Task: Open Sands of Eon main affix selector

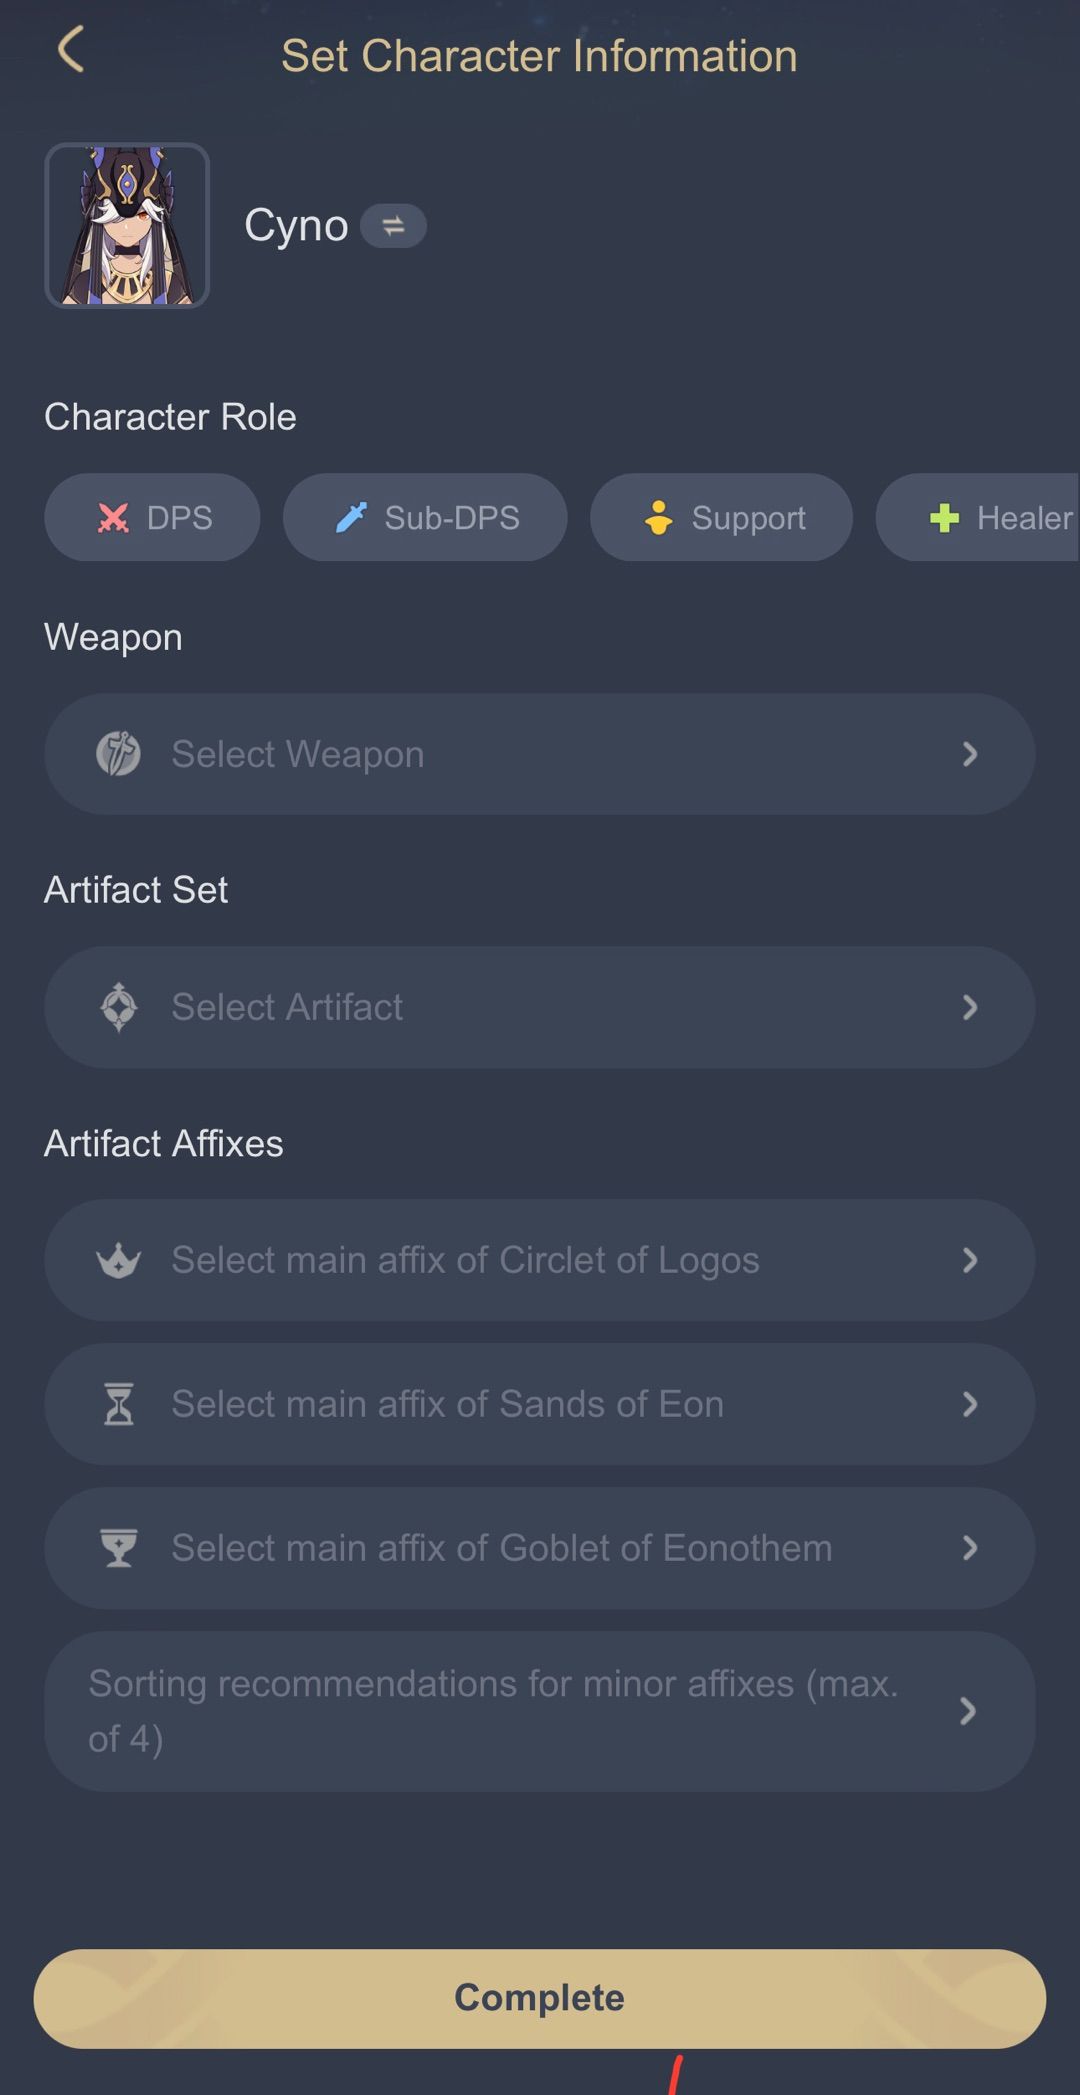Action: tap(540, 1404)
